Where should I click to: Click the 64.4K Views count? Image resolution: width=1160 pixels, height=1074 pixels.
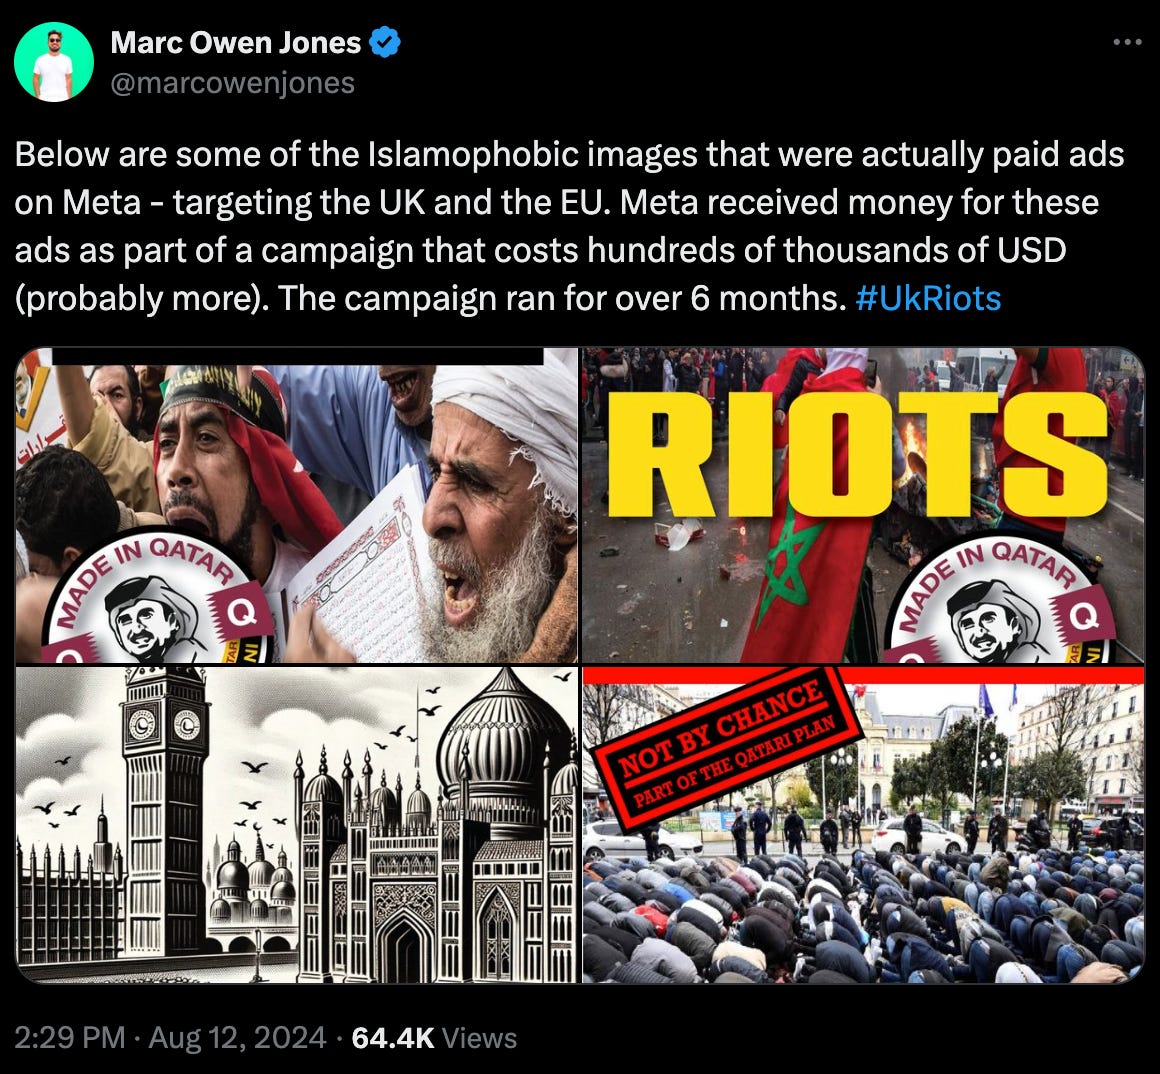tap(434, 1038)
